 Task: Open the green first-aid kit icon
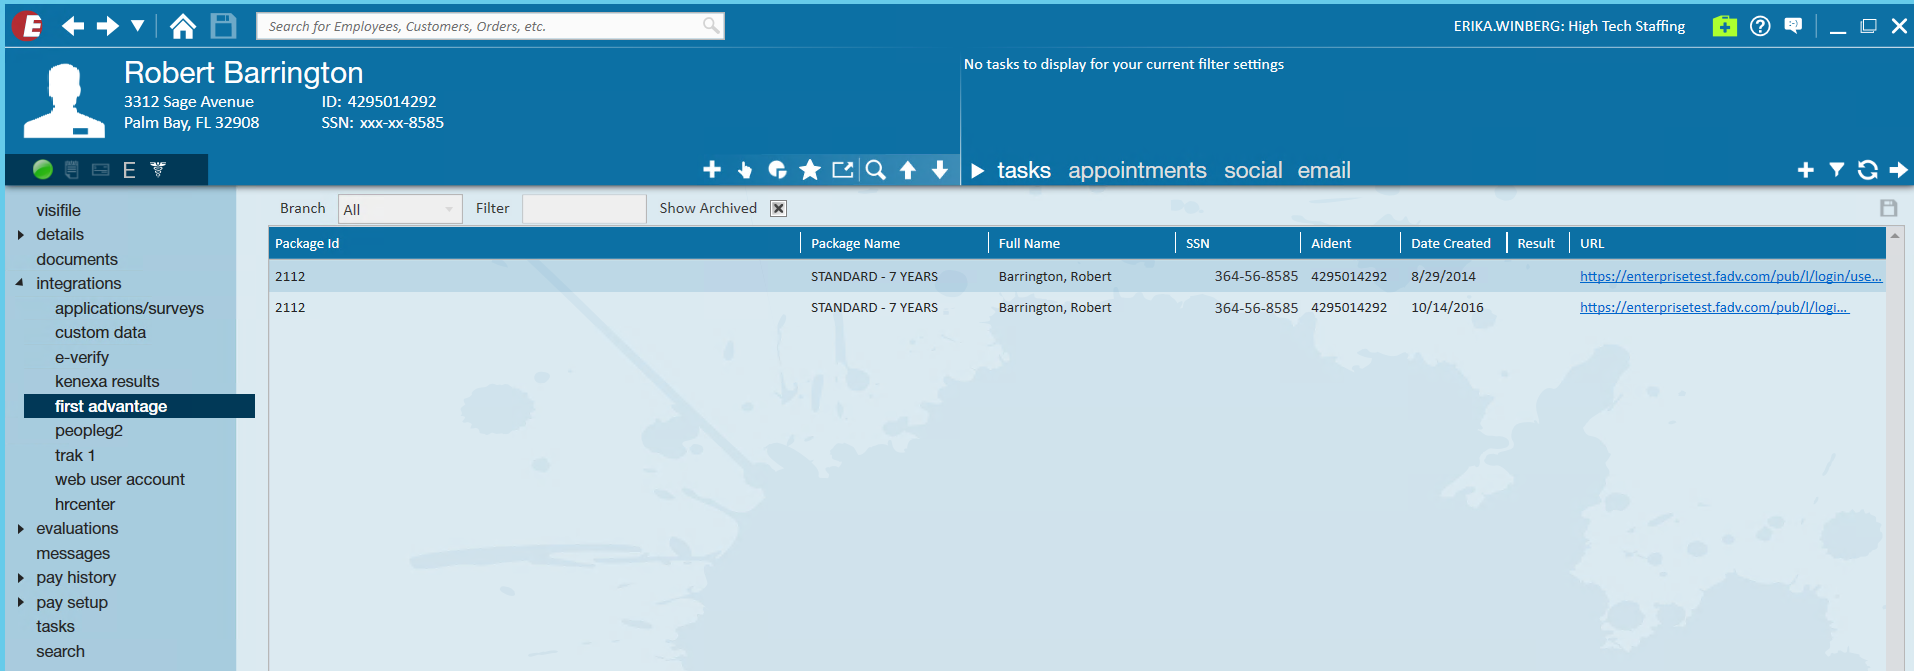pos(1724,26)
